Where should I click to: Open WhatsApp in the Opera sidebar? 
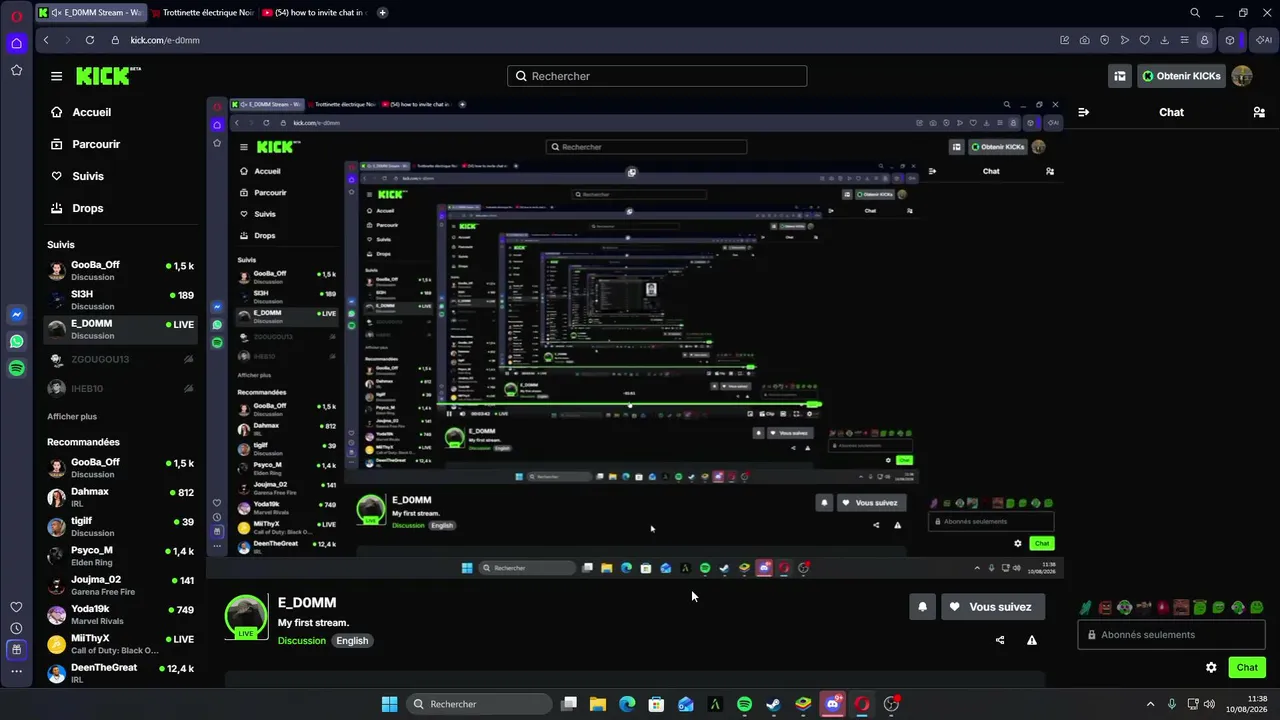click(16, 341)
